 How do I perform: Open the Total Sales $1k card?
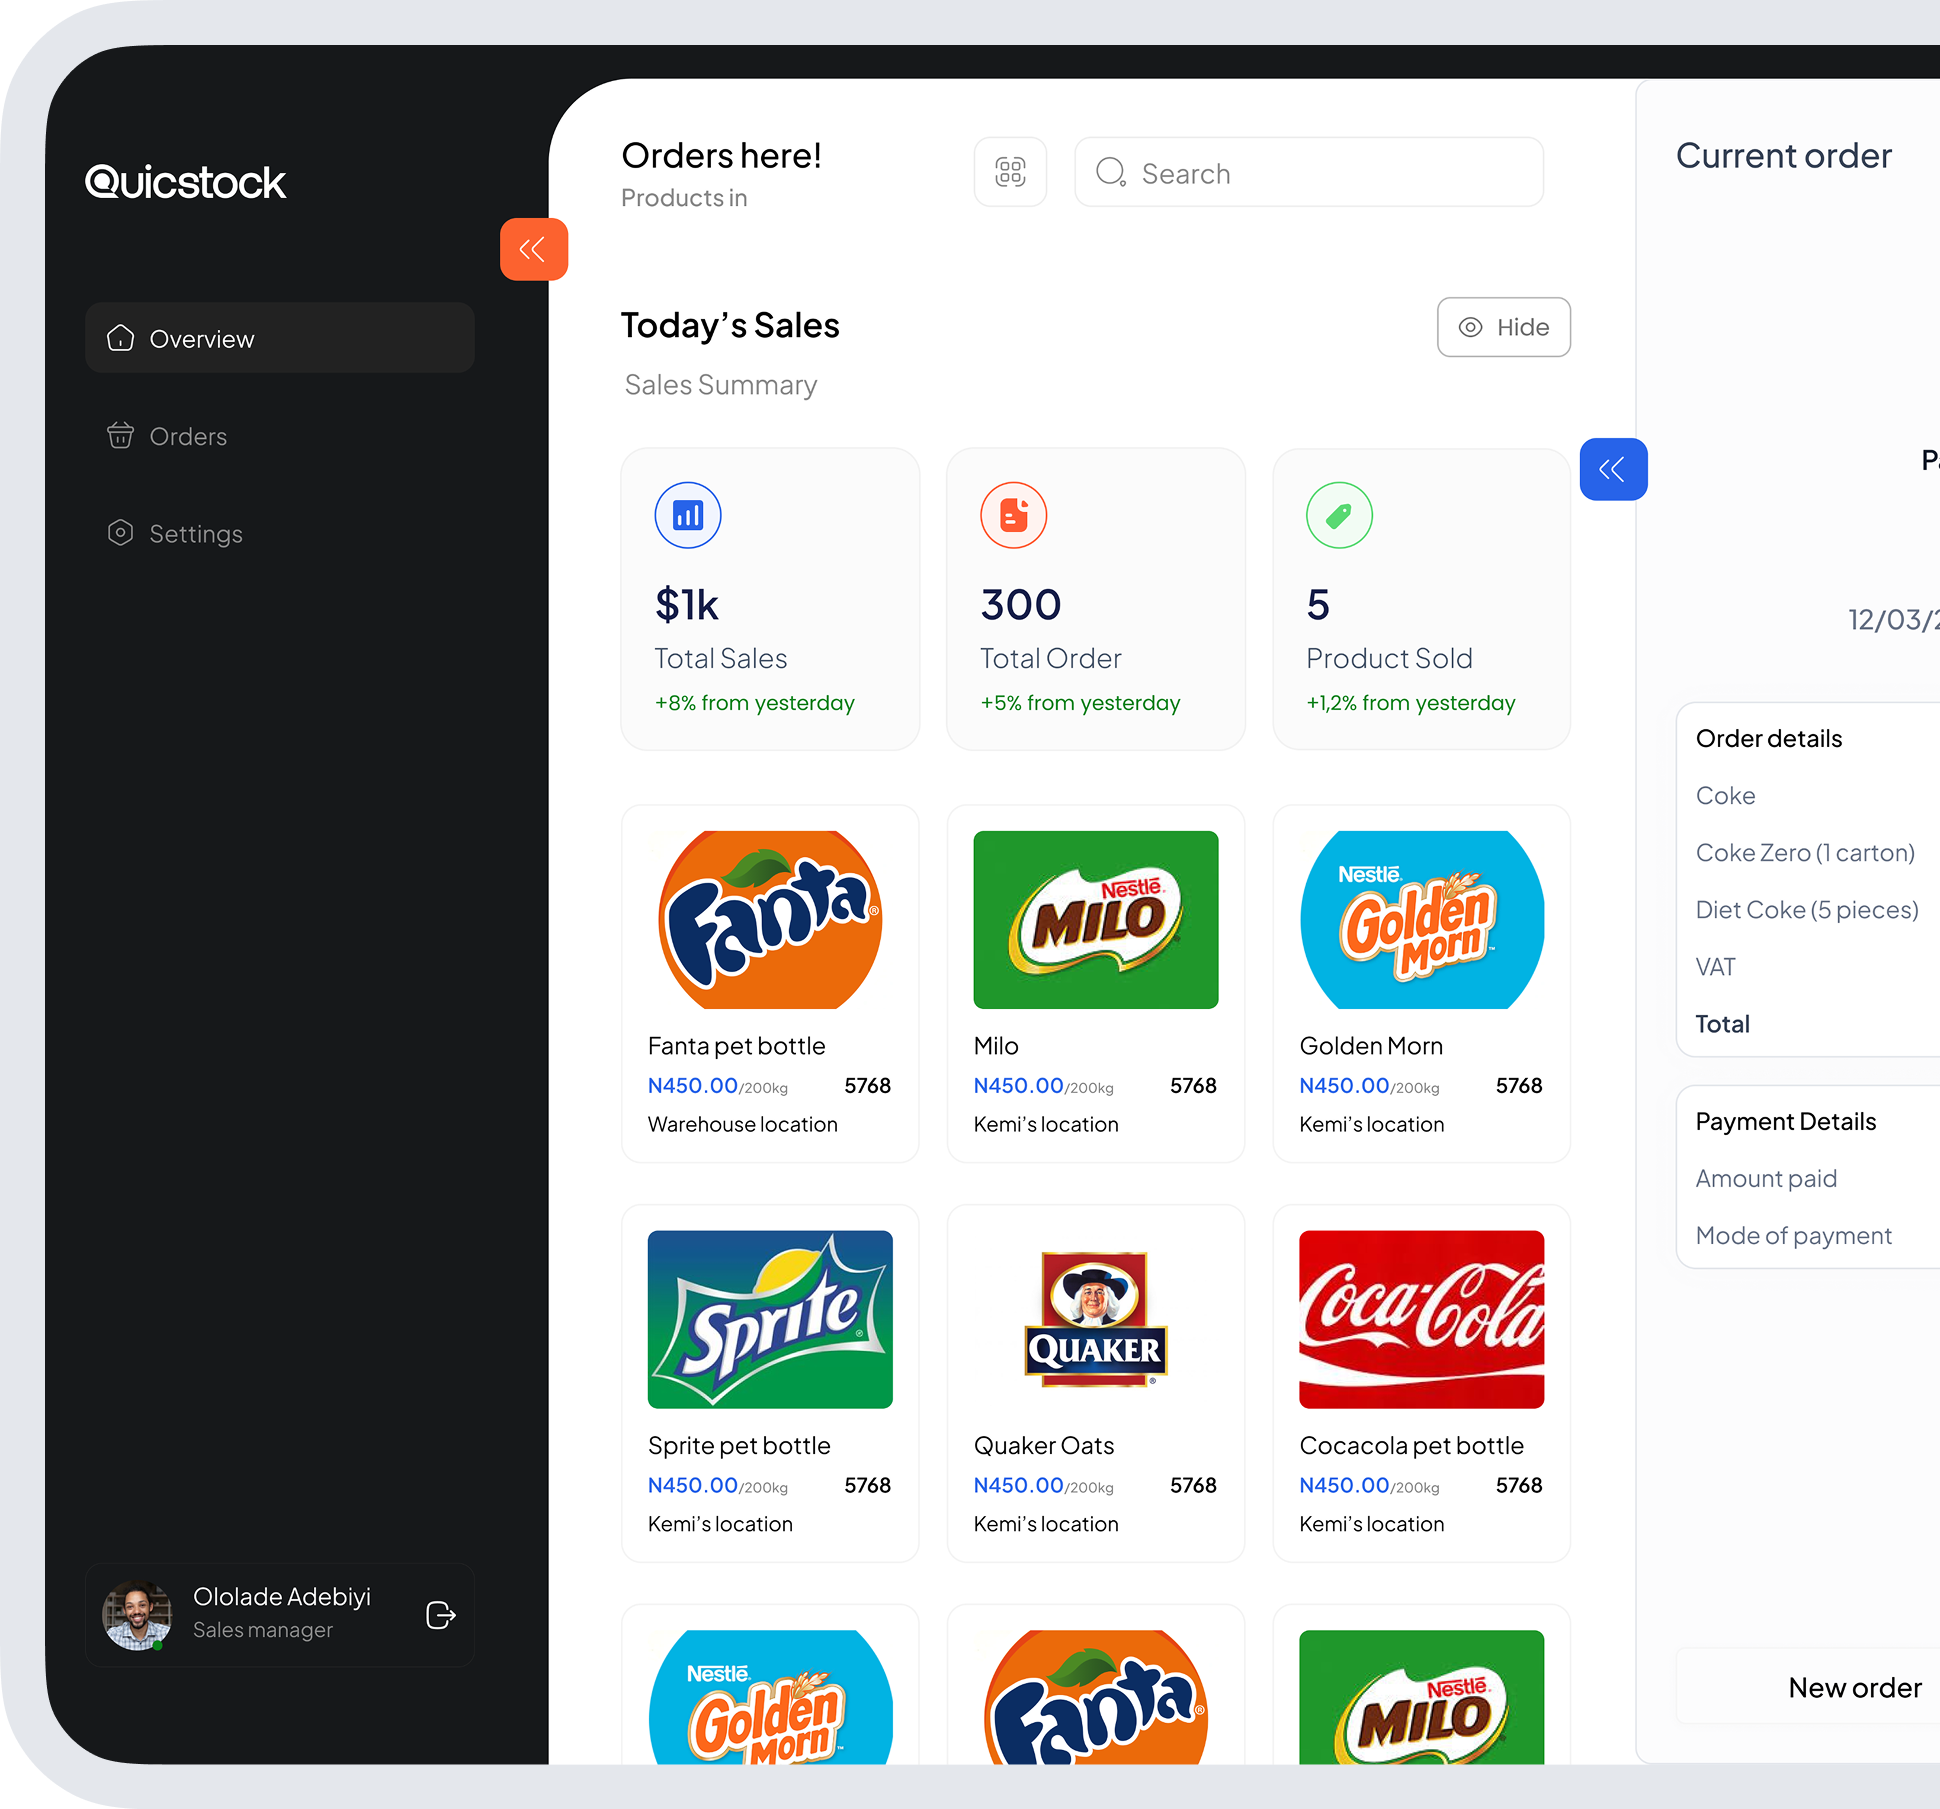(770, 598)
